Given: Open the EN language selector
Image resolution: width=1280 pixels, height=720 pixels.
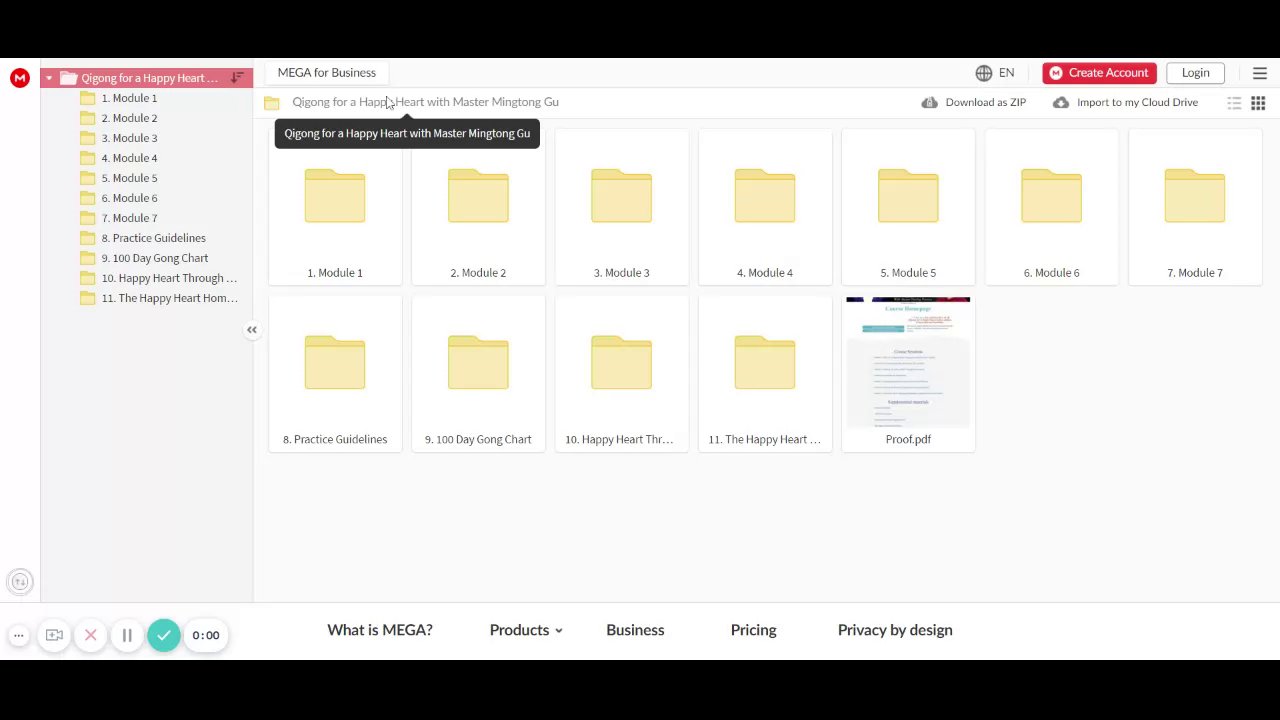Looking at the screenshot, I should [995, 73].
